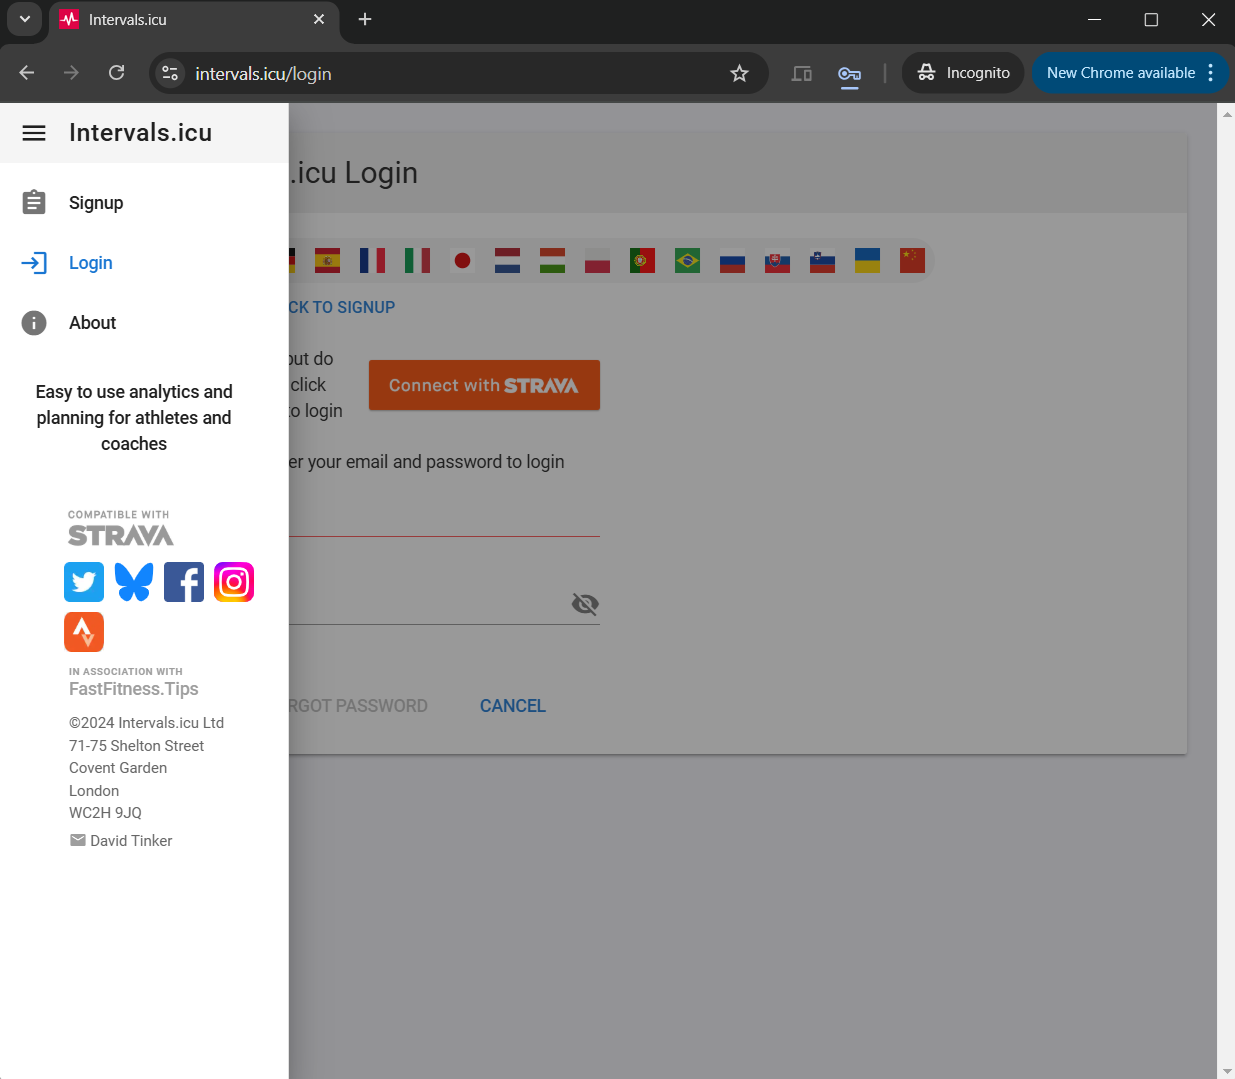Select the Spanish flag language
The width and height of the screenshot is (1235, 1079).
point(327,261)
